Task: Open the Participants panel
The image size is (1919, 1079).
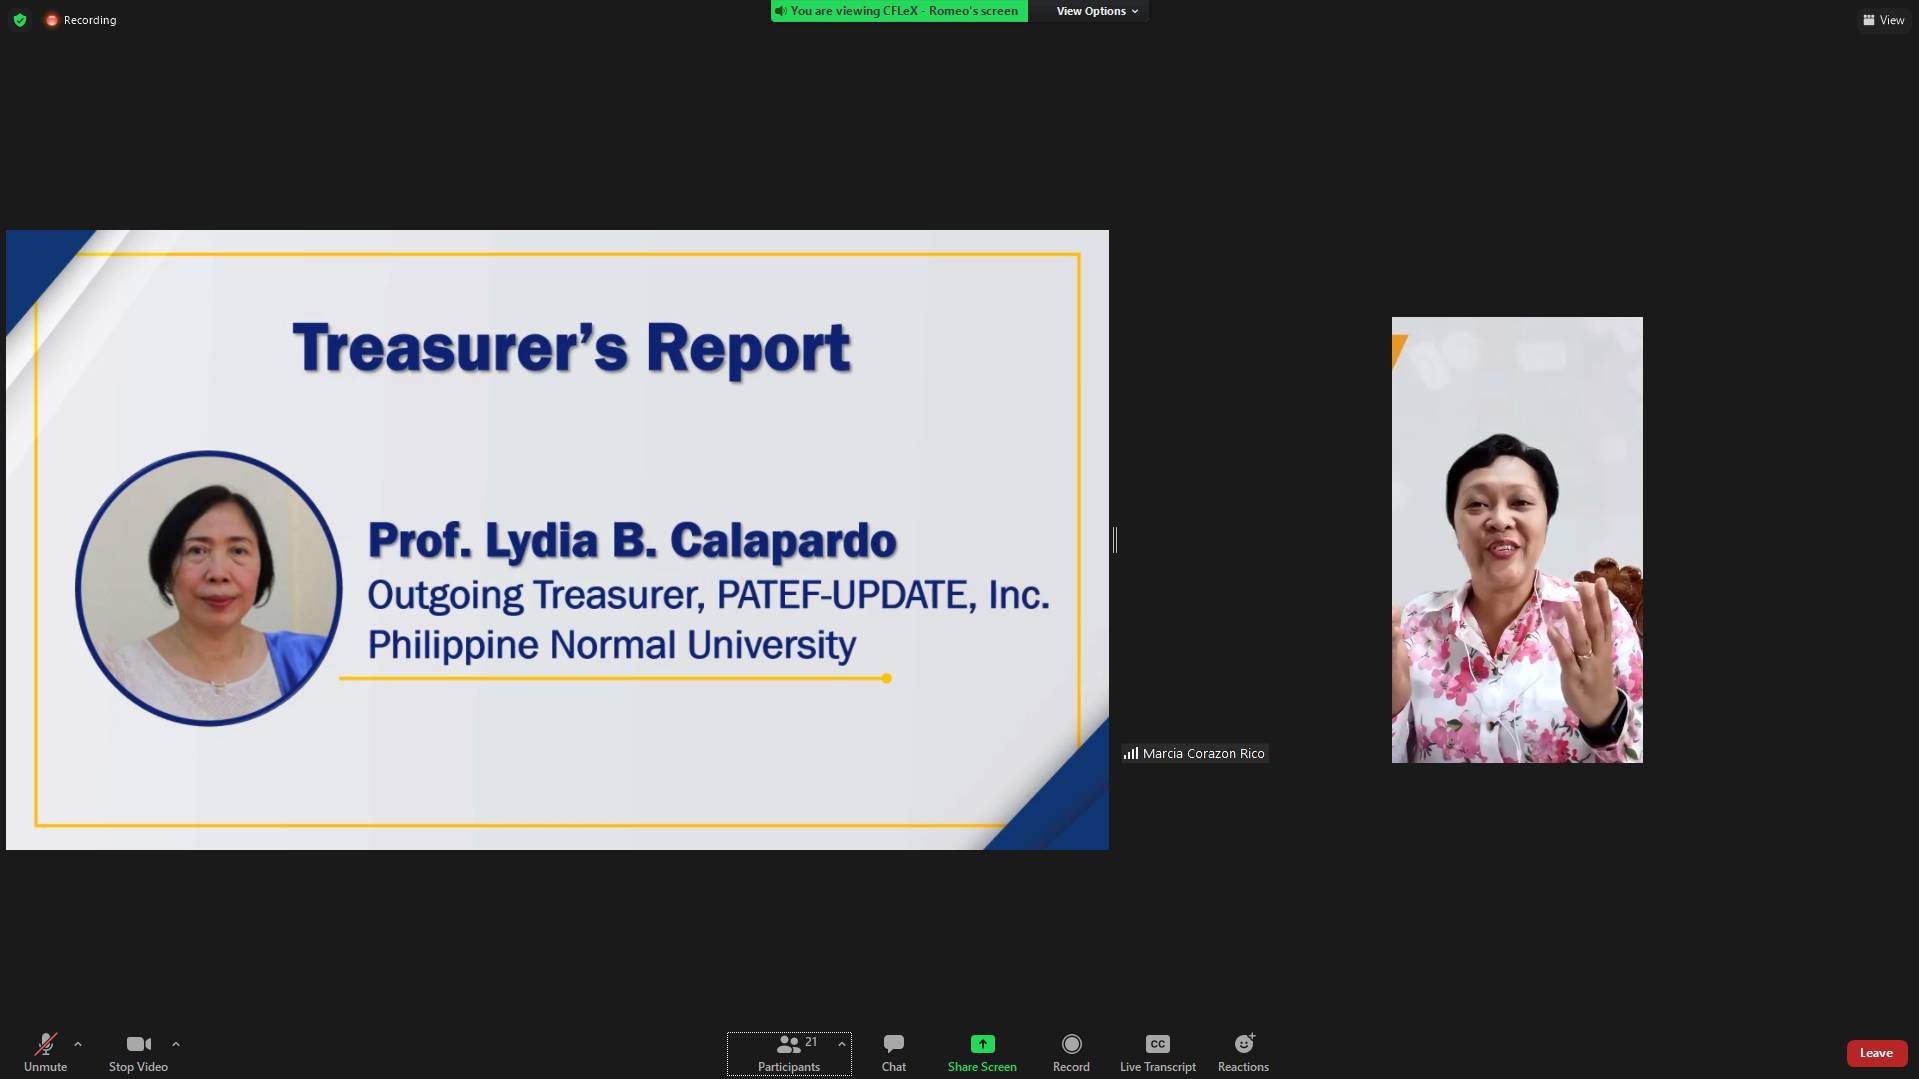Action: point(788,1052)
